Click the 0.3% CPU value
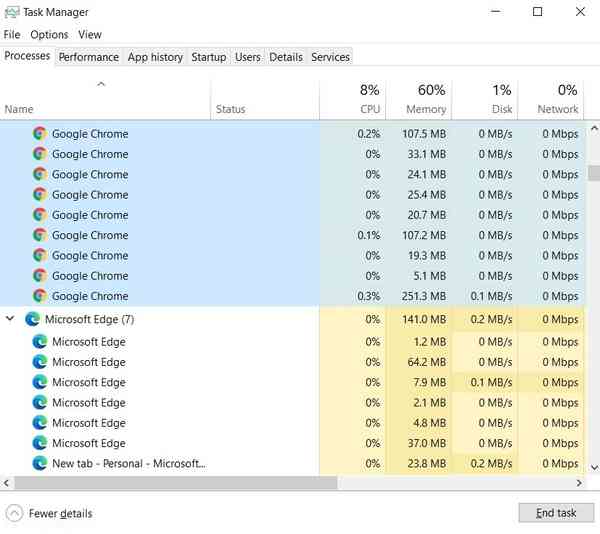Viewport: 600px width, 534px height. [368, 296]
